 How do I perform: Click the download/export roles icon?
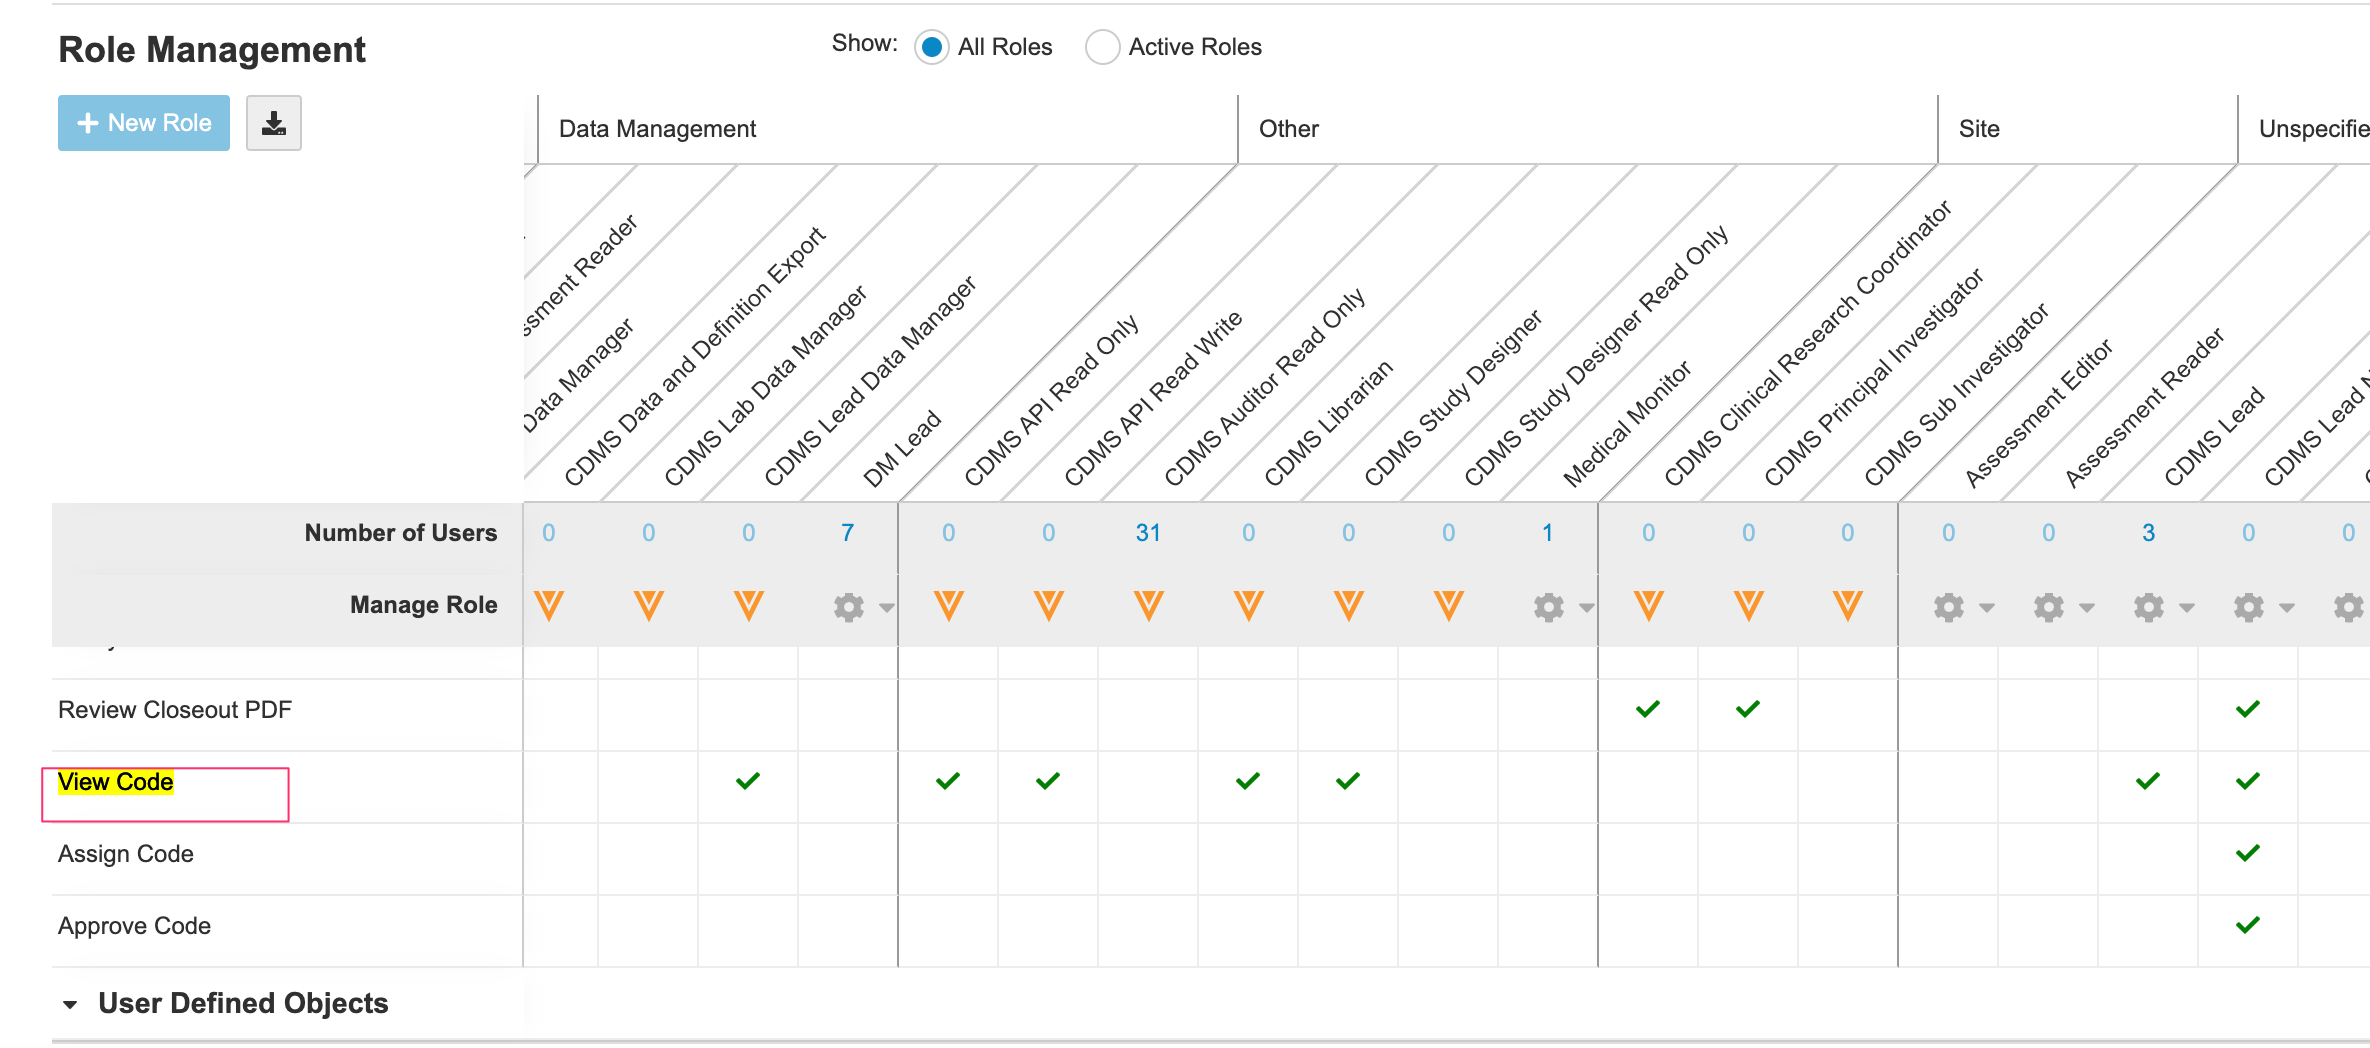(273, 123)
